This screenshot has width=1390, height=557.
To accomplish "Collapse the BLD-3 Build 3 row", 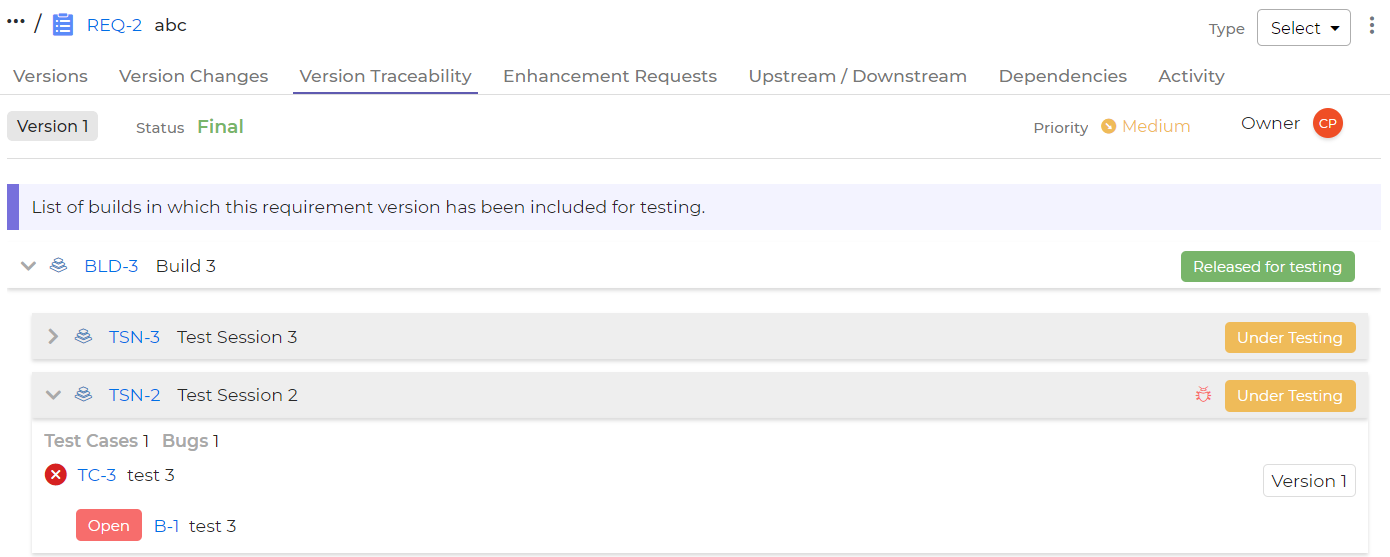I will coord(28,266).
